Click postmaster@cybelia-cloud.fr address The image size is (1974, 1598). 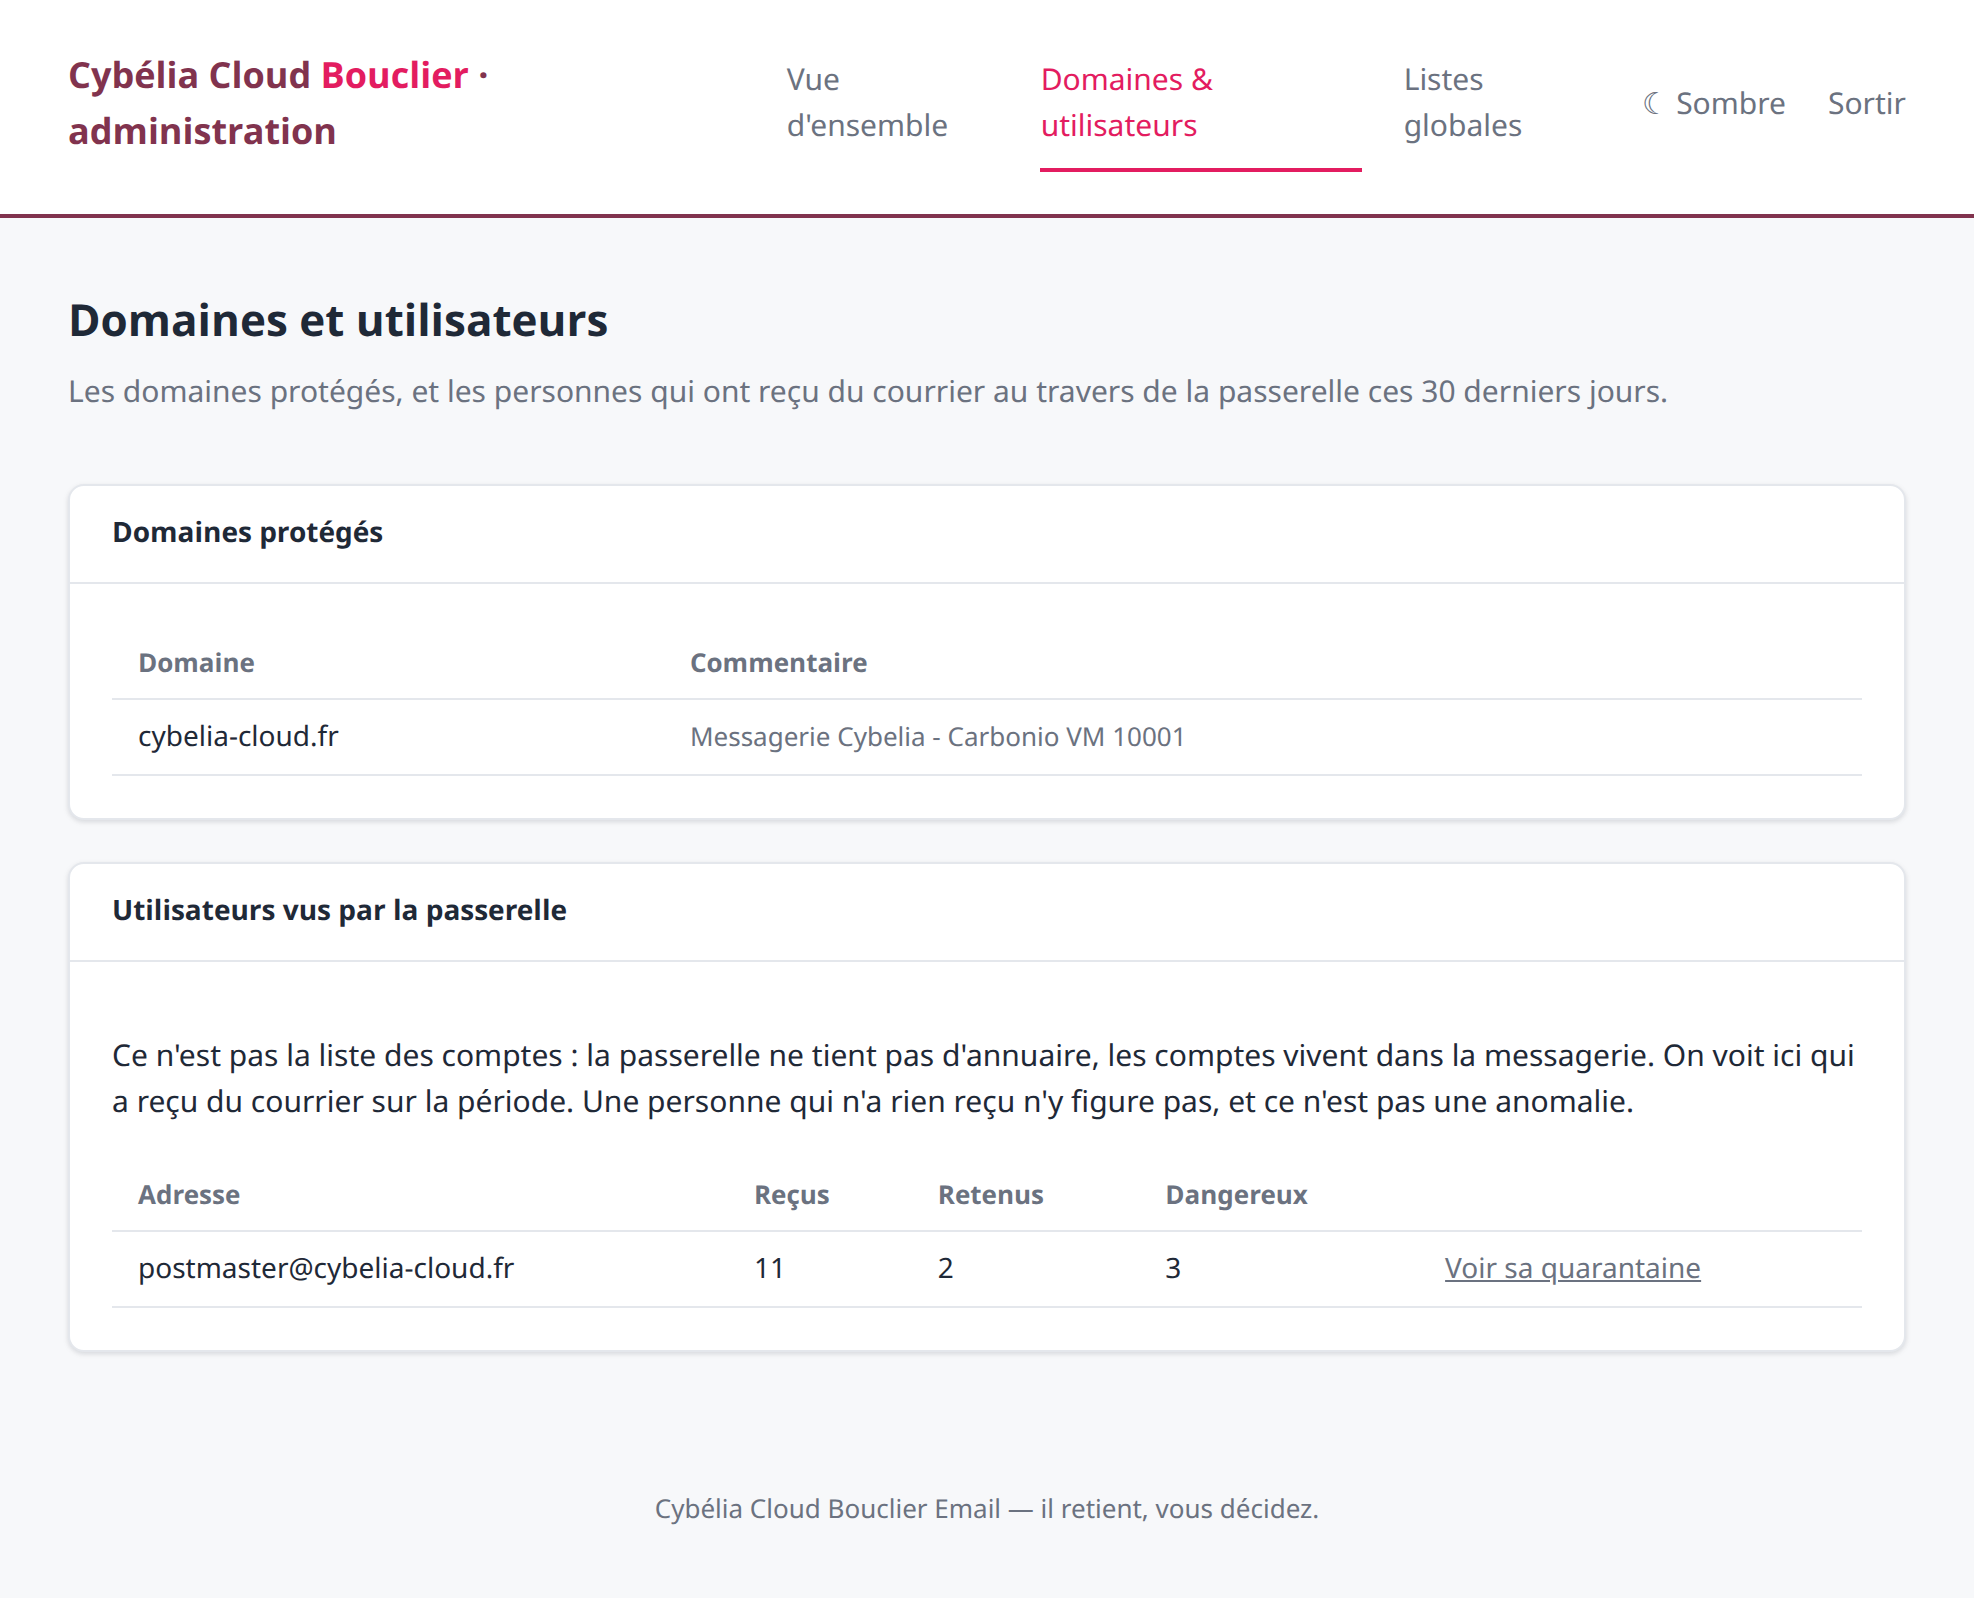tap(326, 1268)
